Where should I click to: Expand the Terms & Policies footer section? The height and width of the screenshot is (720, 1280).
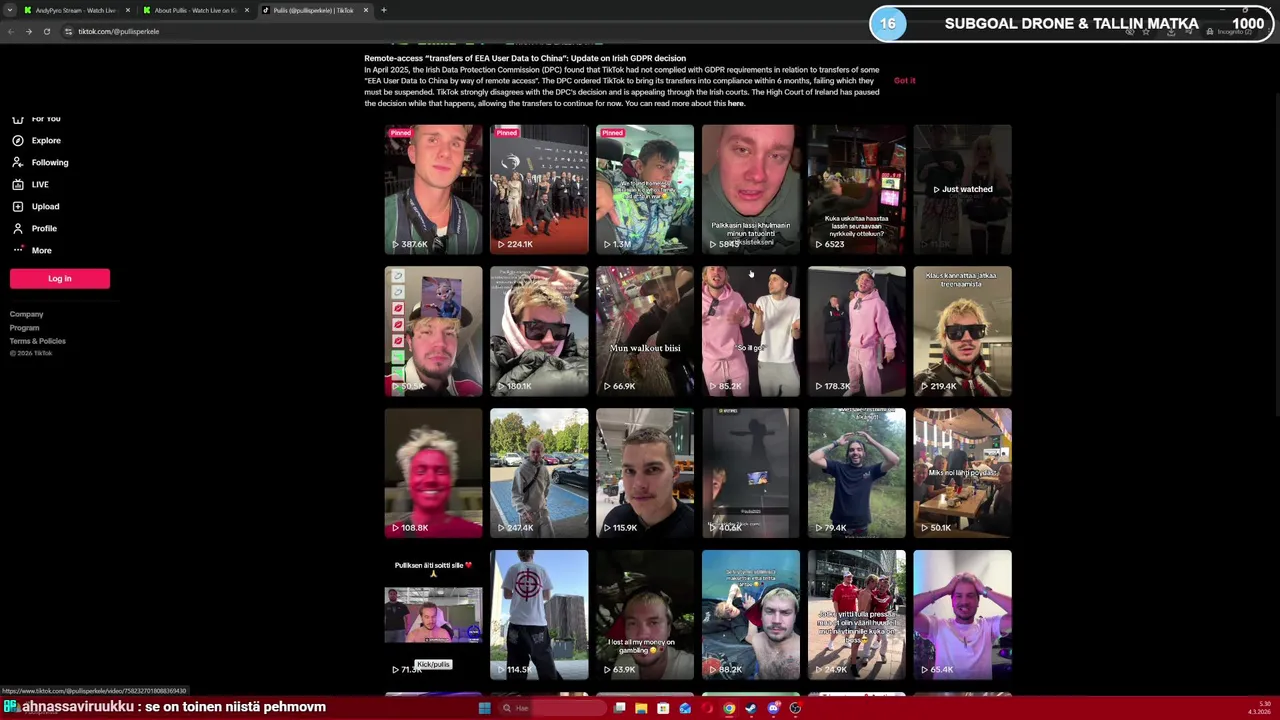tap(38, 341)
